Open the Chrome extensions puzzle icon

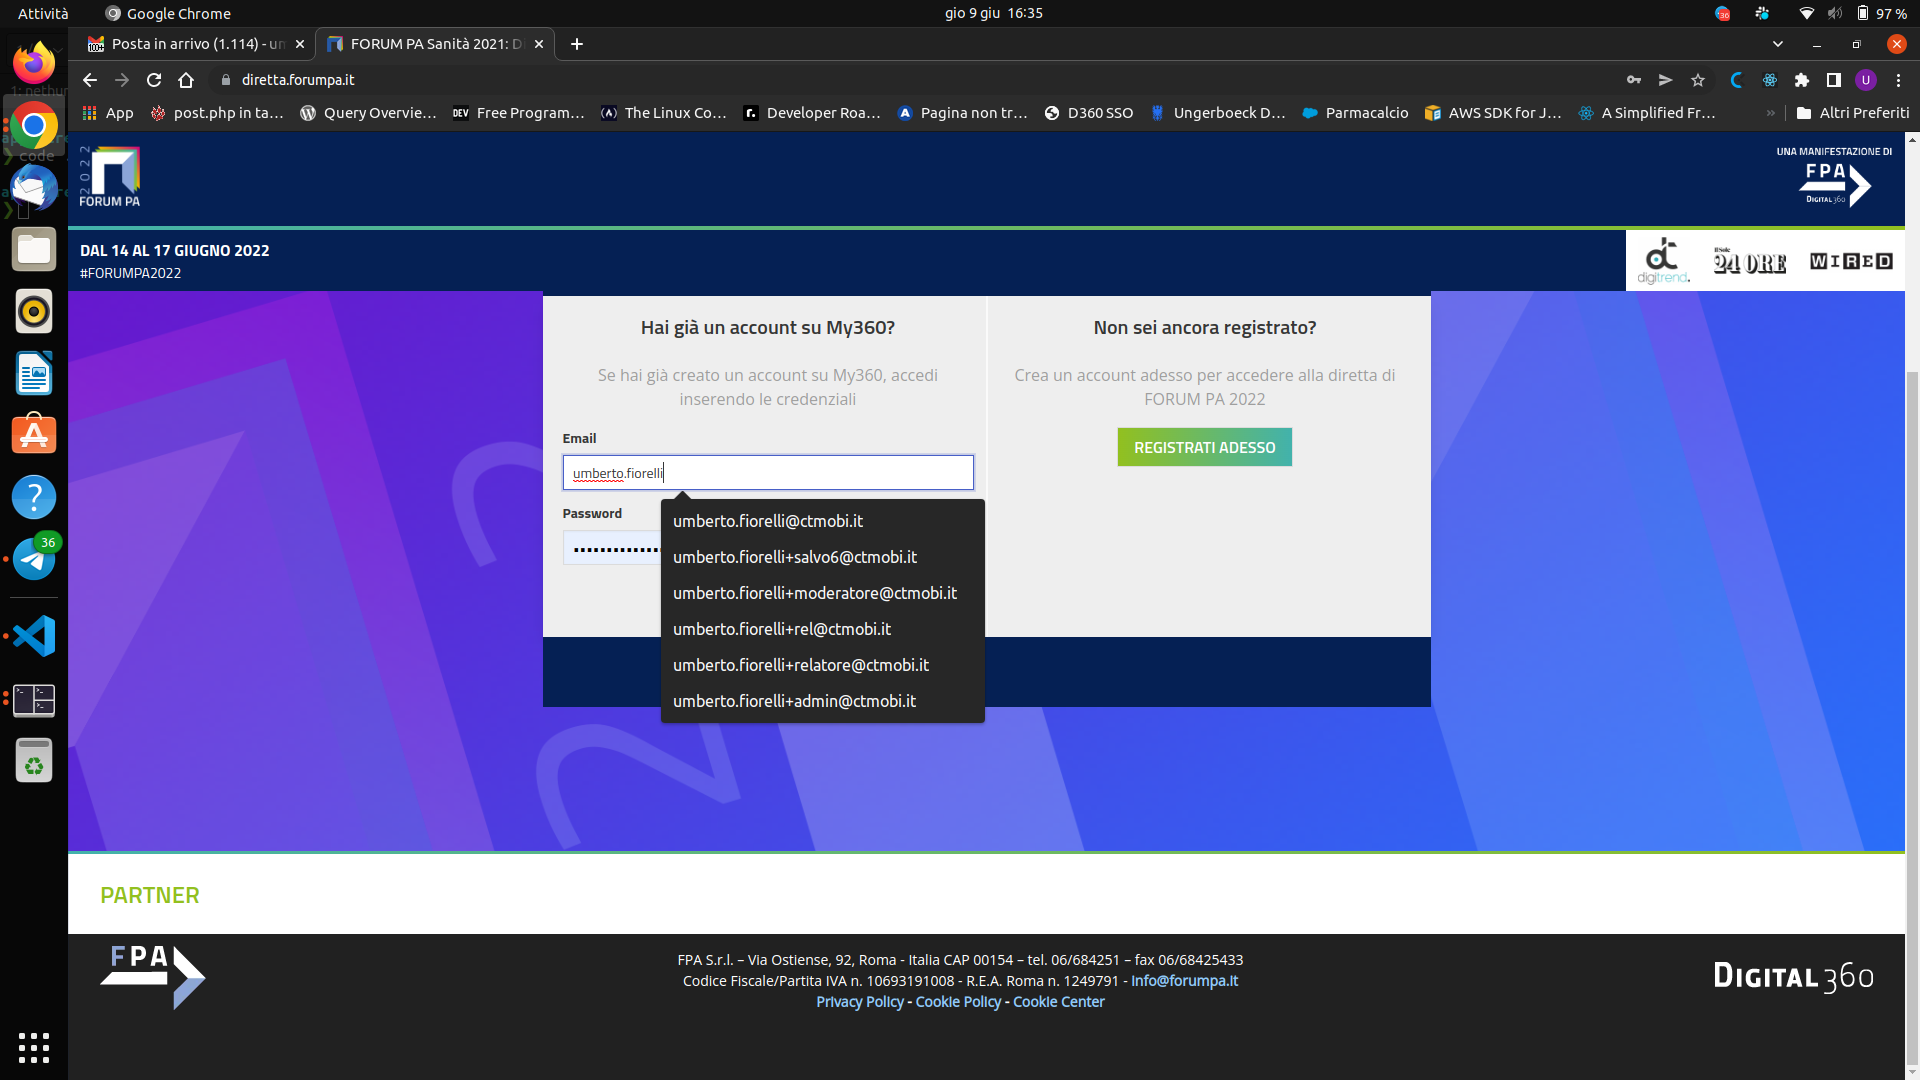click(x=1802, y=80)
